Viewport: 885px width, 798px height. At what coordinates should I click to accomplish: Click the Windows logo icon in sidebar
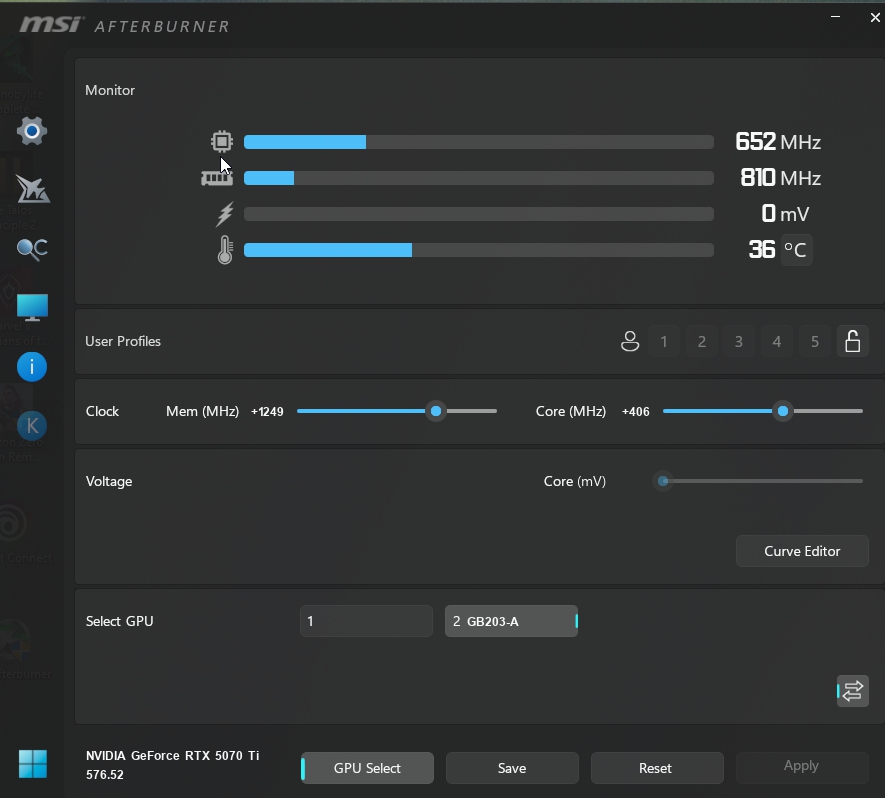click(33, 764)
